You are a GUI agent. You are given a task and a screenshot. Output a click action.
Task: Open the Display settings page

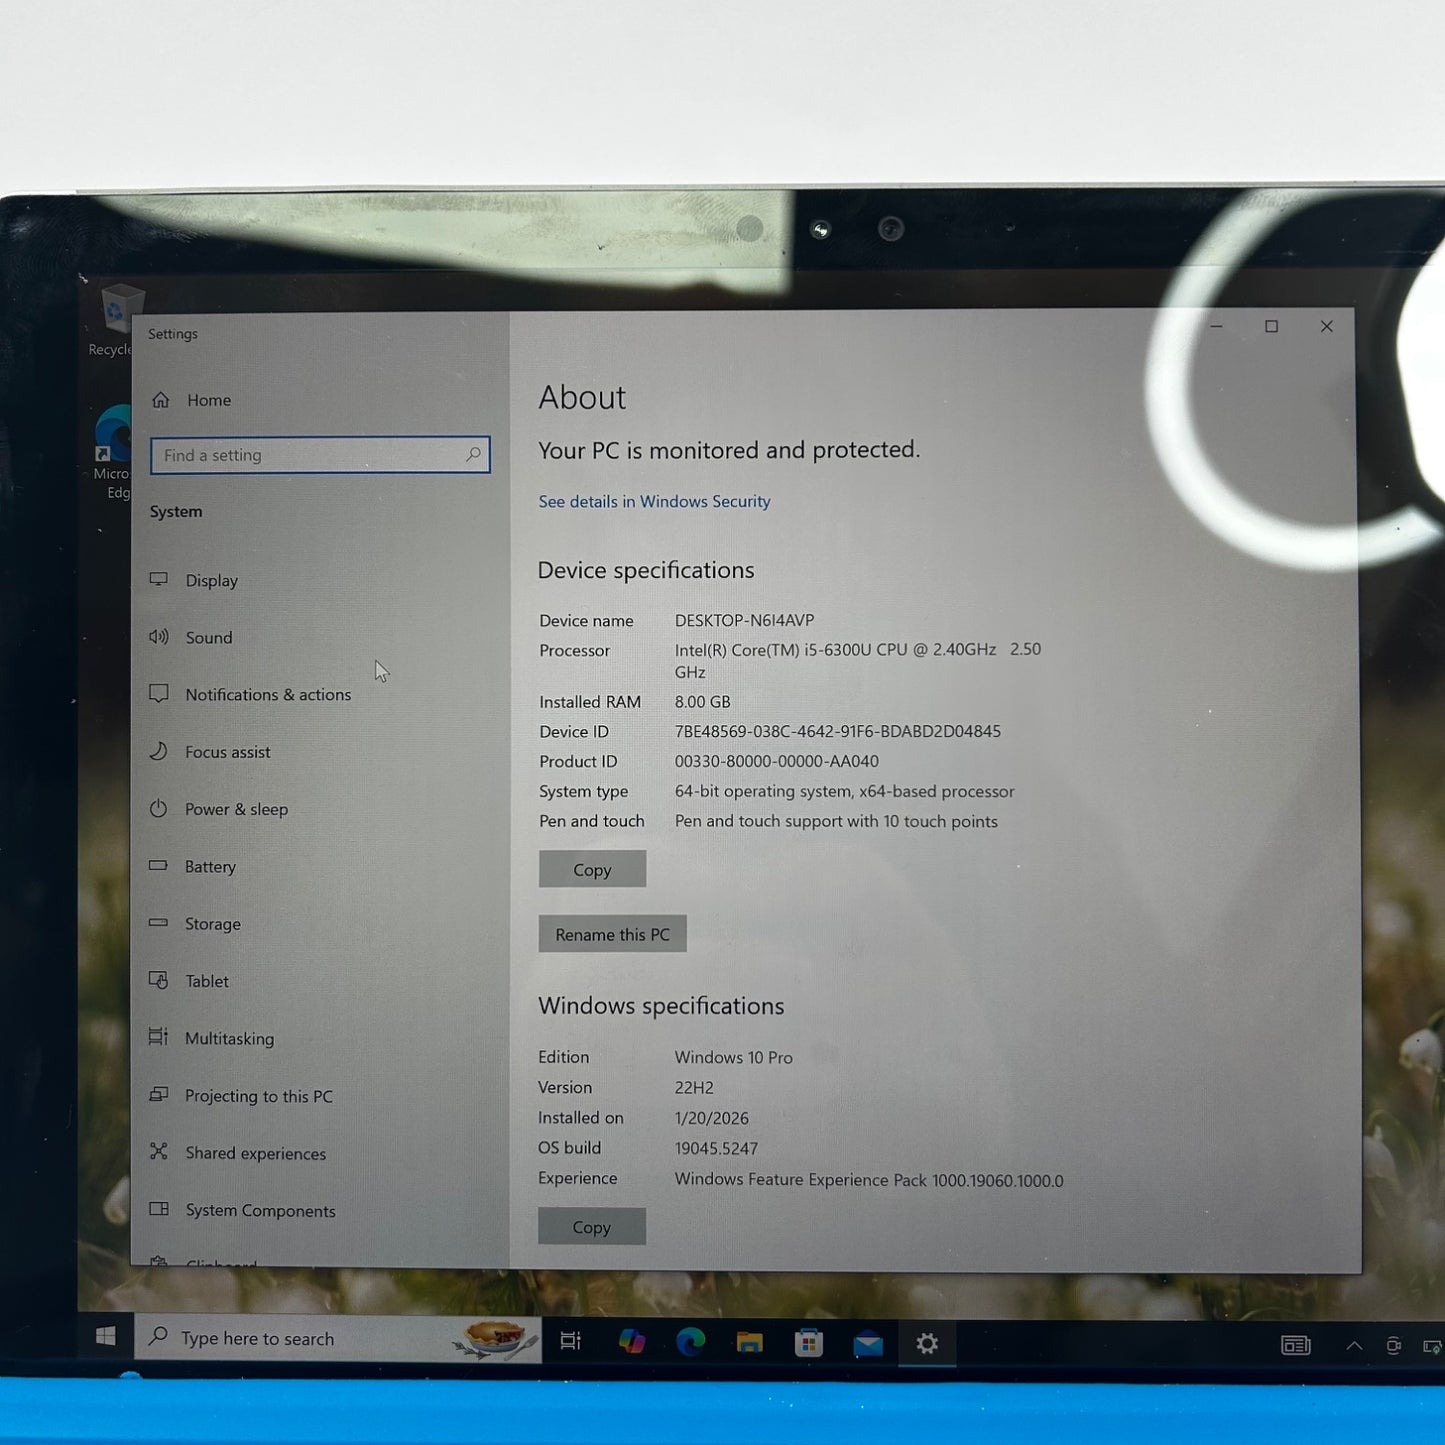tap(211, 581)
